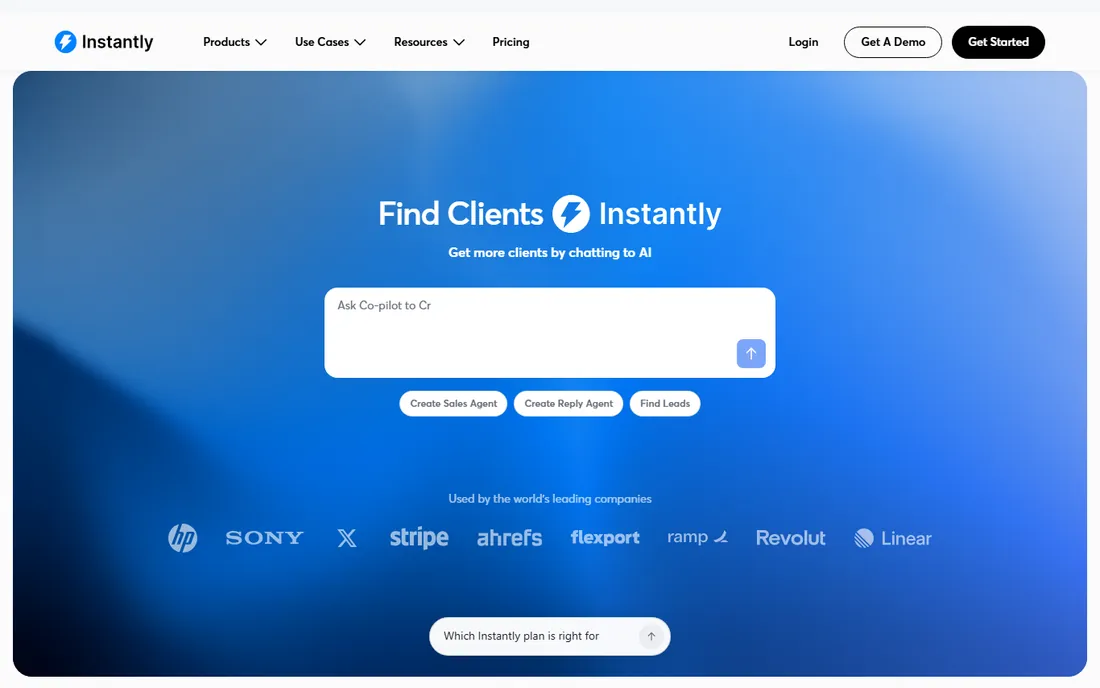The height and width of the screenshot is (688, 1100).
Task: Click 'Used by the world's leading companies' text
Action: (x=550, y=499)
